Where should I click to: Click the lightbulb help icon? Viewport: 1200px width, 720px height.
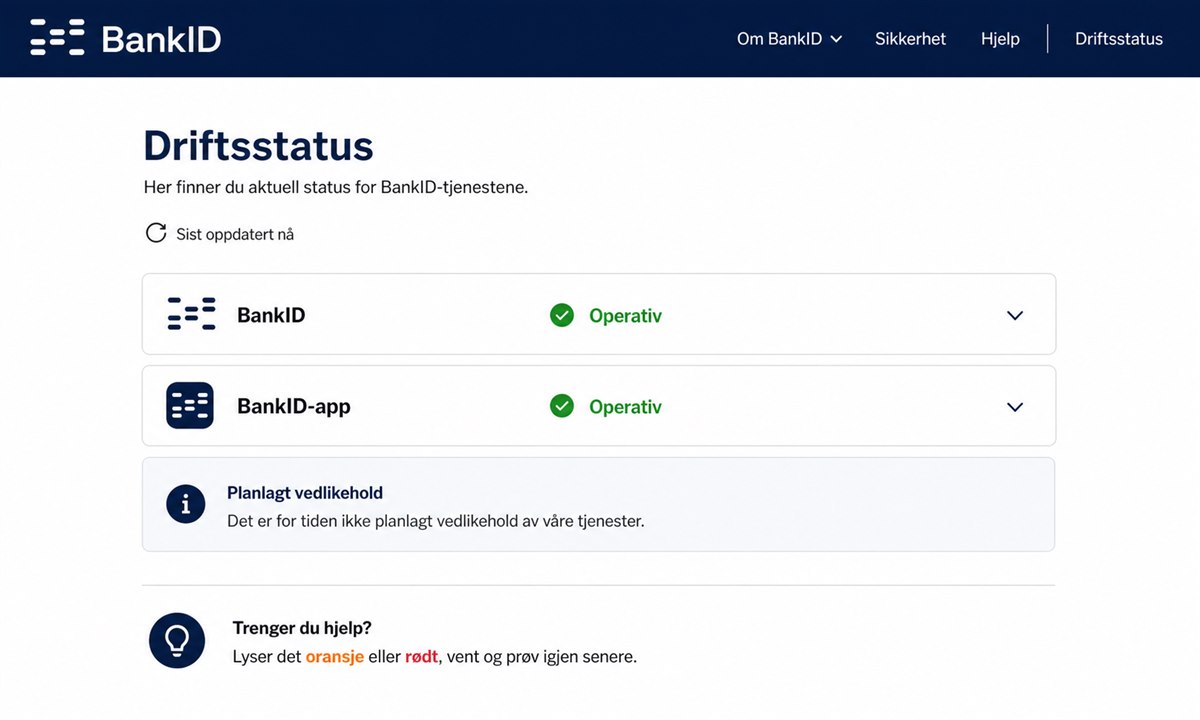coord(177,641)
